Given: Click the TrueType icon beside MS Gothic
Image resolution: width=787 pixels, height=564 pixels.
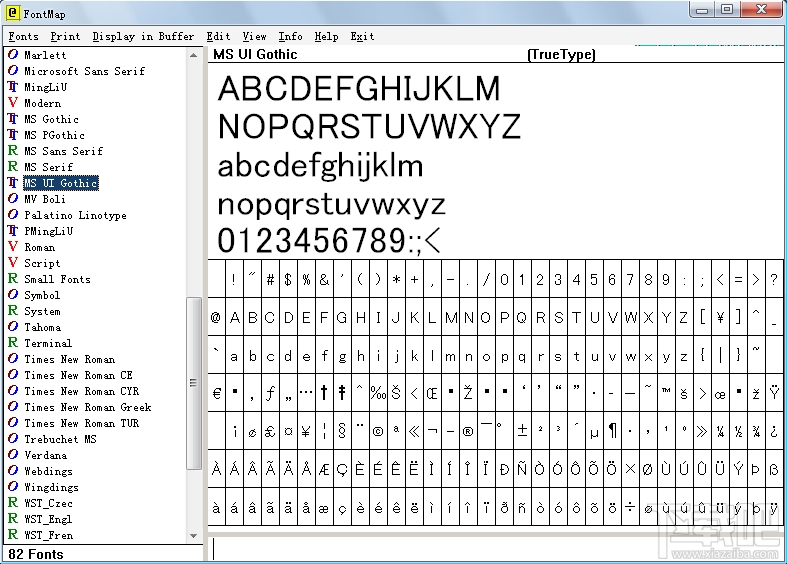Looking at the screenshot, I should pyautogui.click(x=13, y=118).
